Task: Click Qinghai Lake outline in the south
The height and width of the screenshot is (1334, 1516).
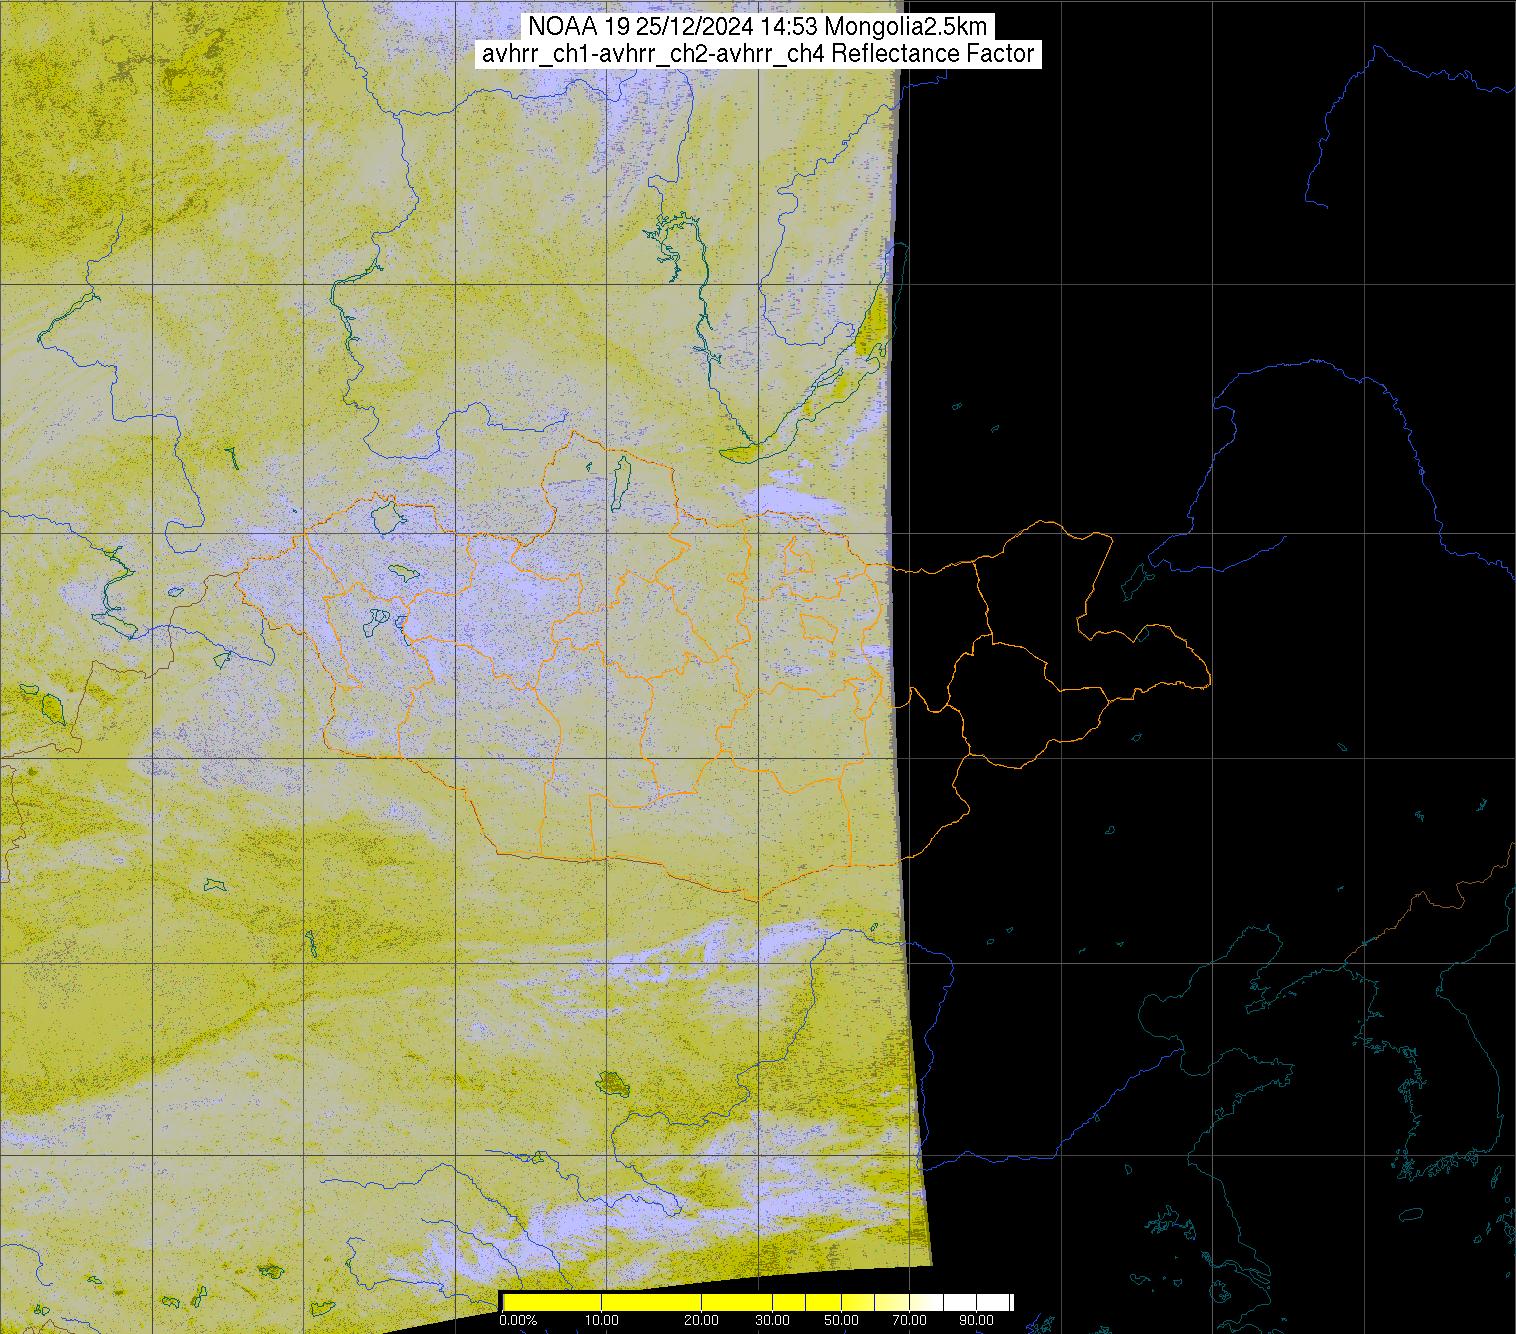Action: point(610,1081)
